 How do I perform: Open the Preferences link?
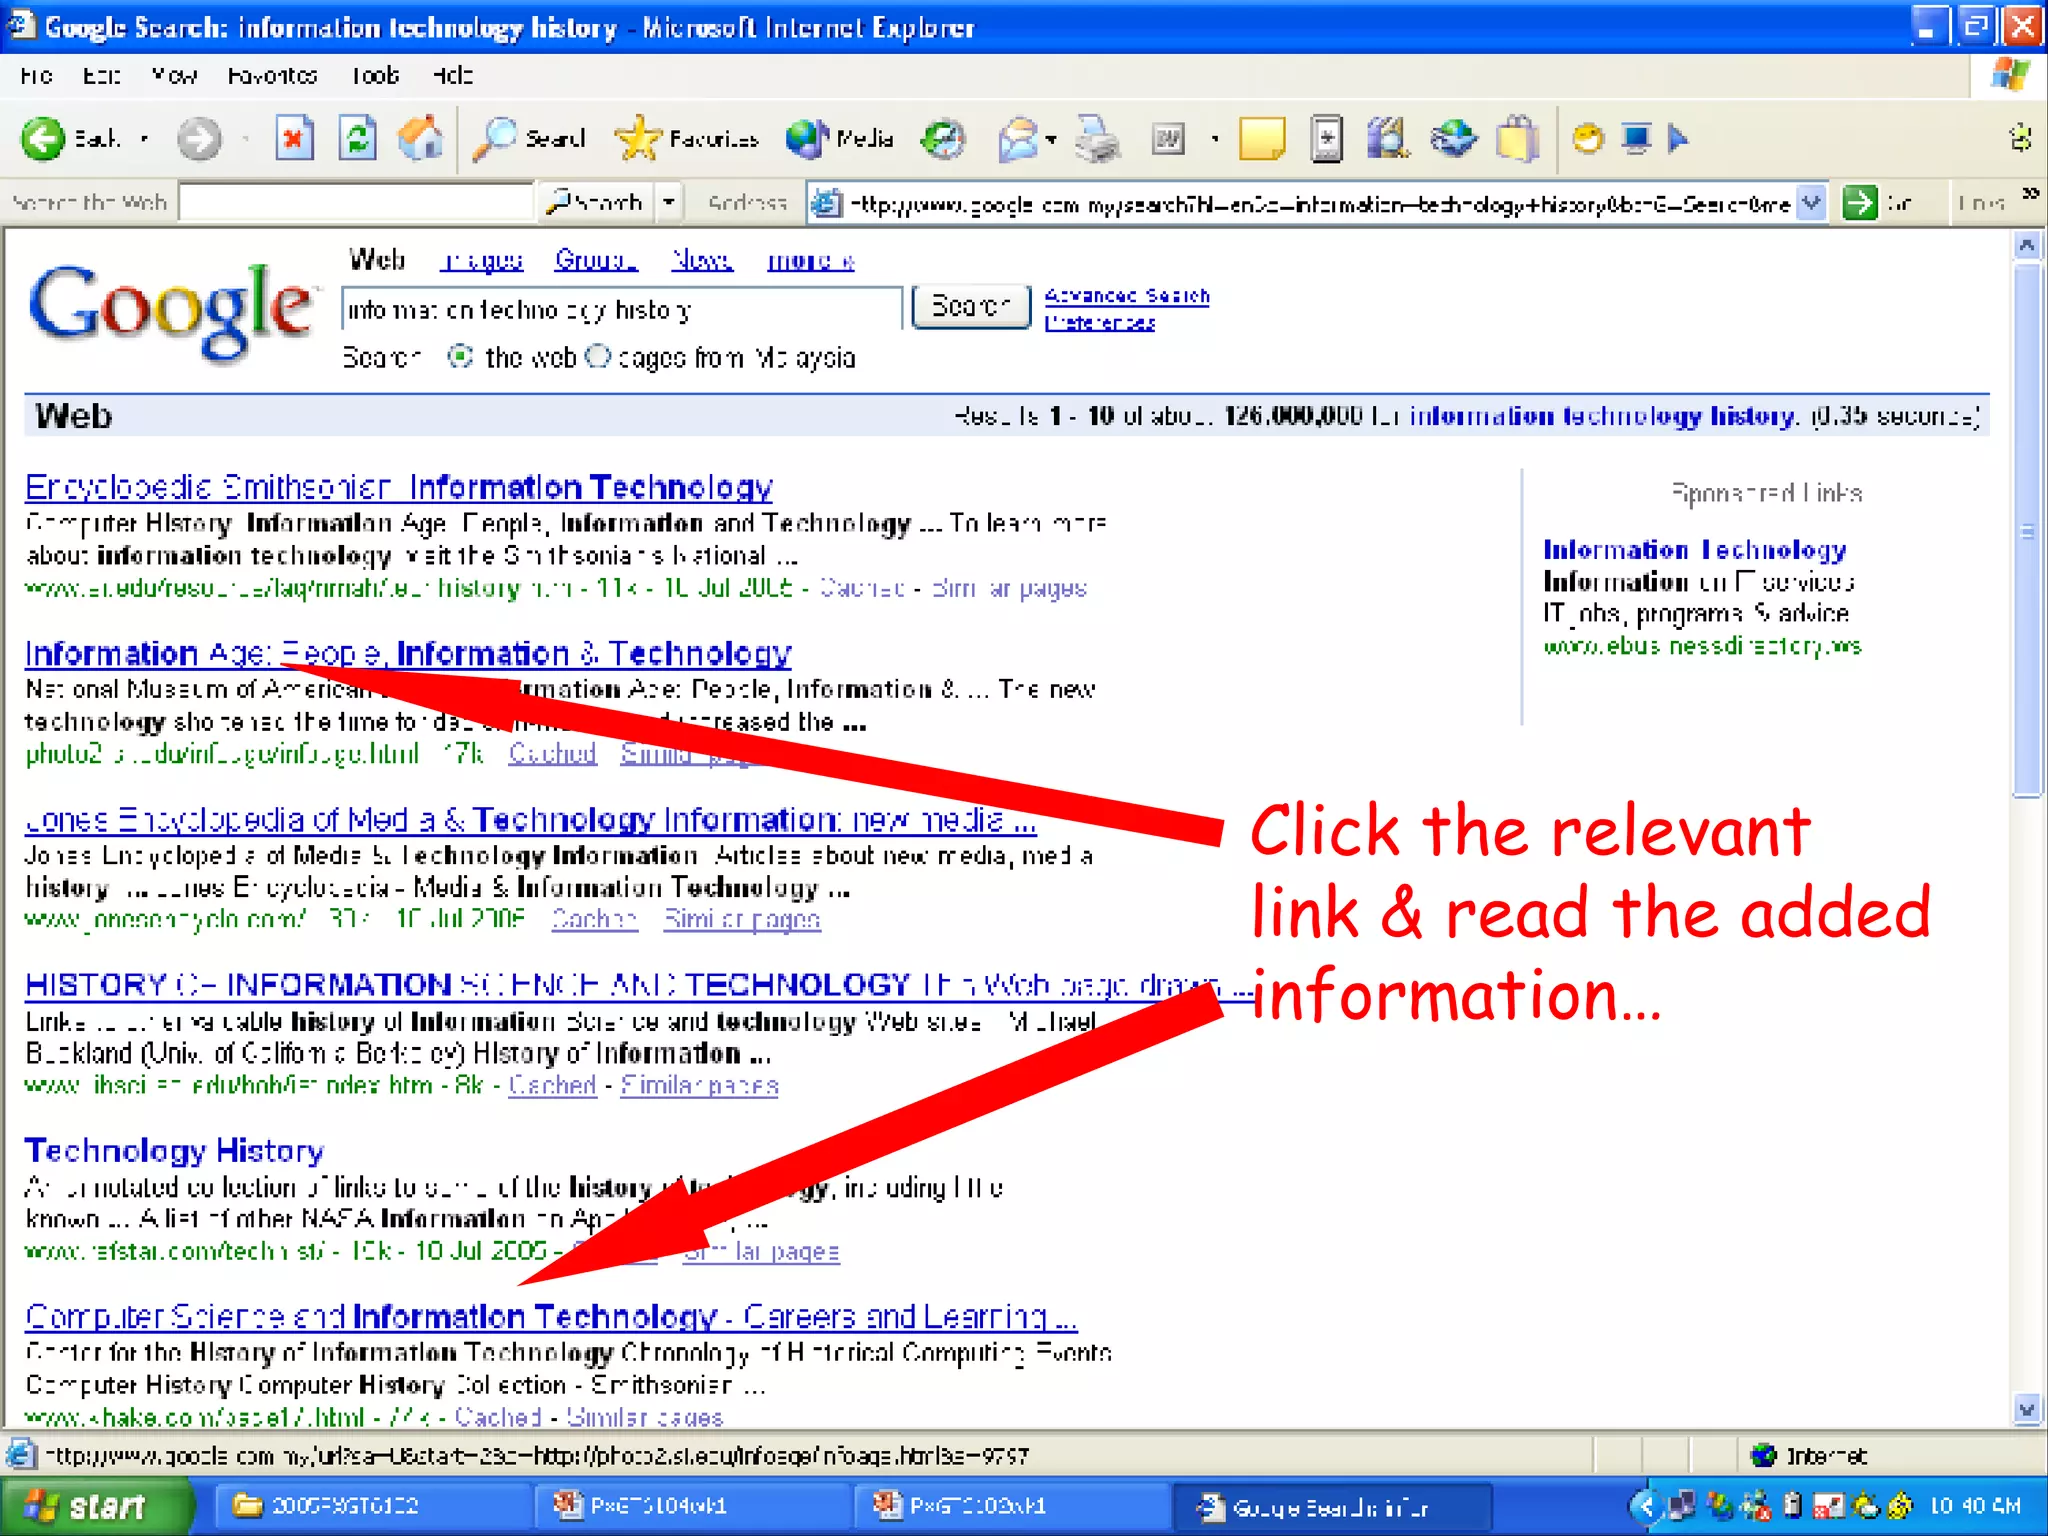[1100, 323]
